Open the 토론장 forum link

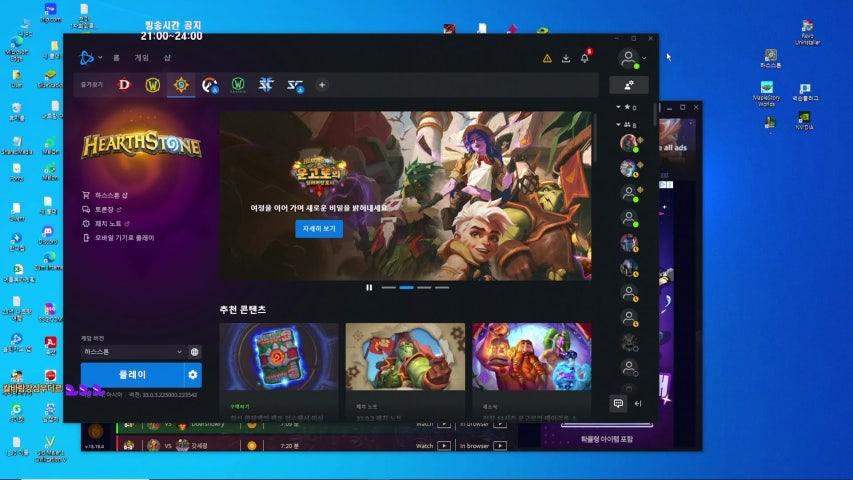[x=104, y=209]
